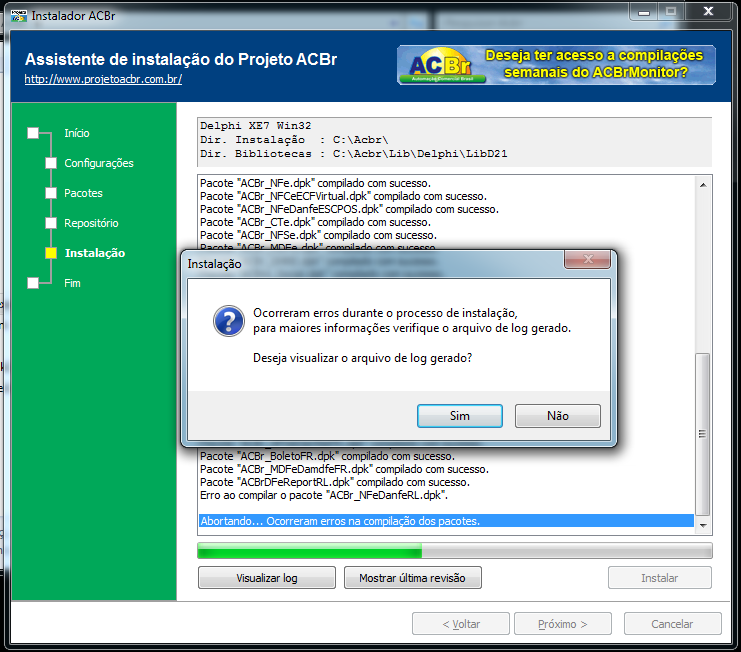This screenshot has width=741, height=652.
Task: Select the ACBr_BoletoFR.dpk log line
Action: 327,456
